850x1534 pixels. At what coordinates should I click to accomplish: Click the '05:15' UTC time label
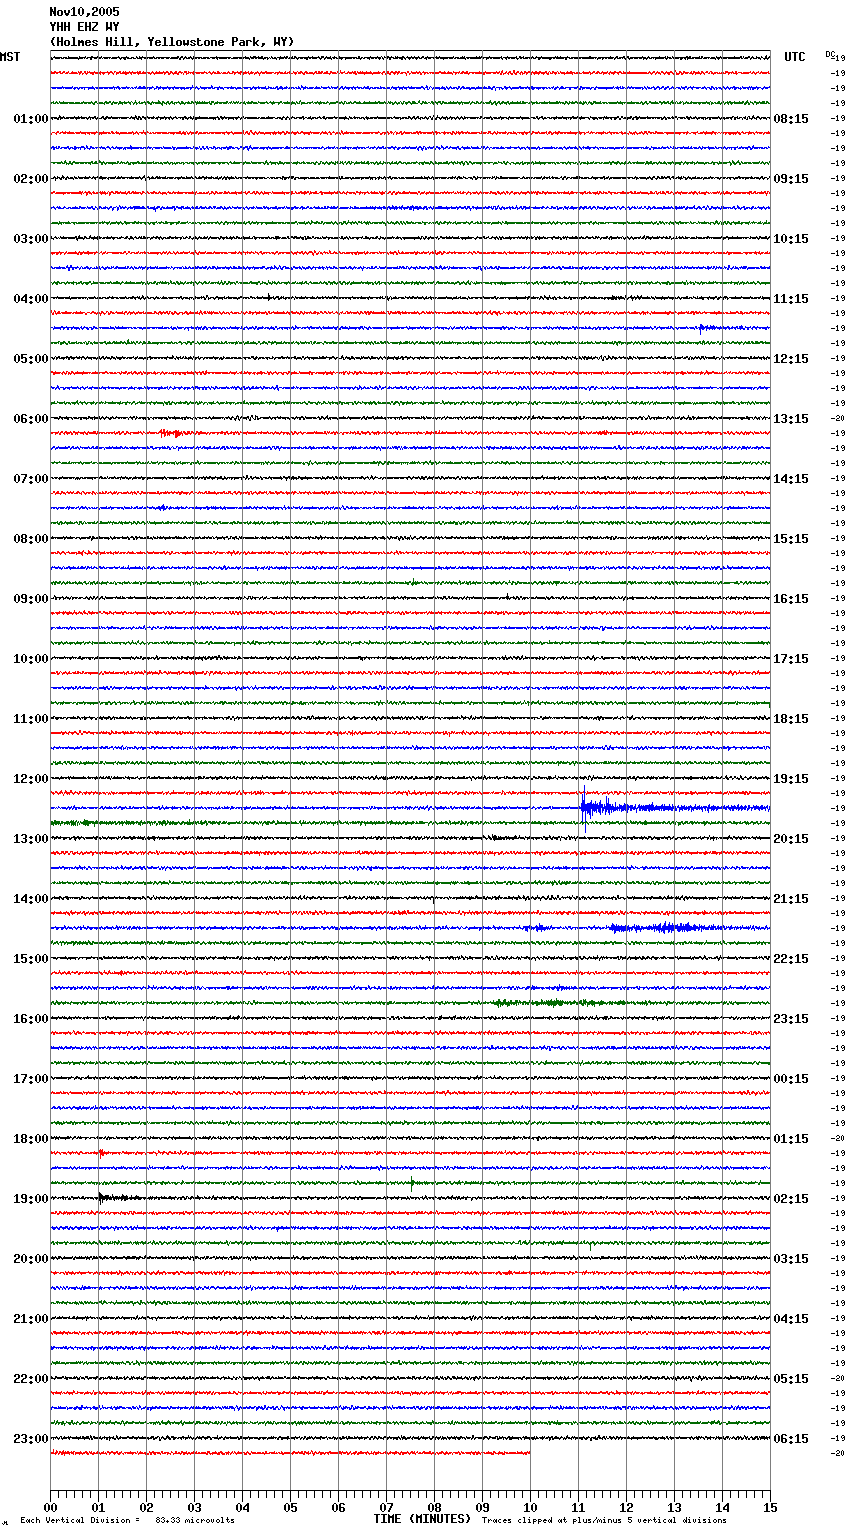(x=791, y=1379)
